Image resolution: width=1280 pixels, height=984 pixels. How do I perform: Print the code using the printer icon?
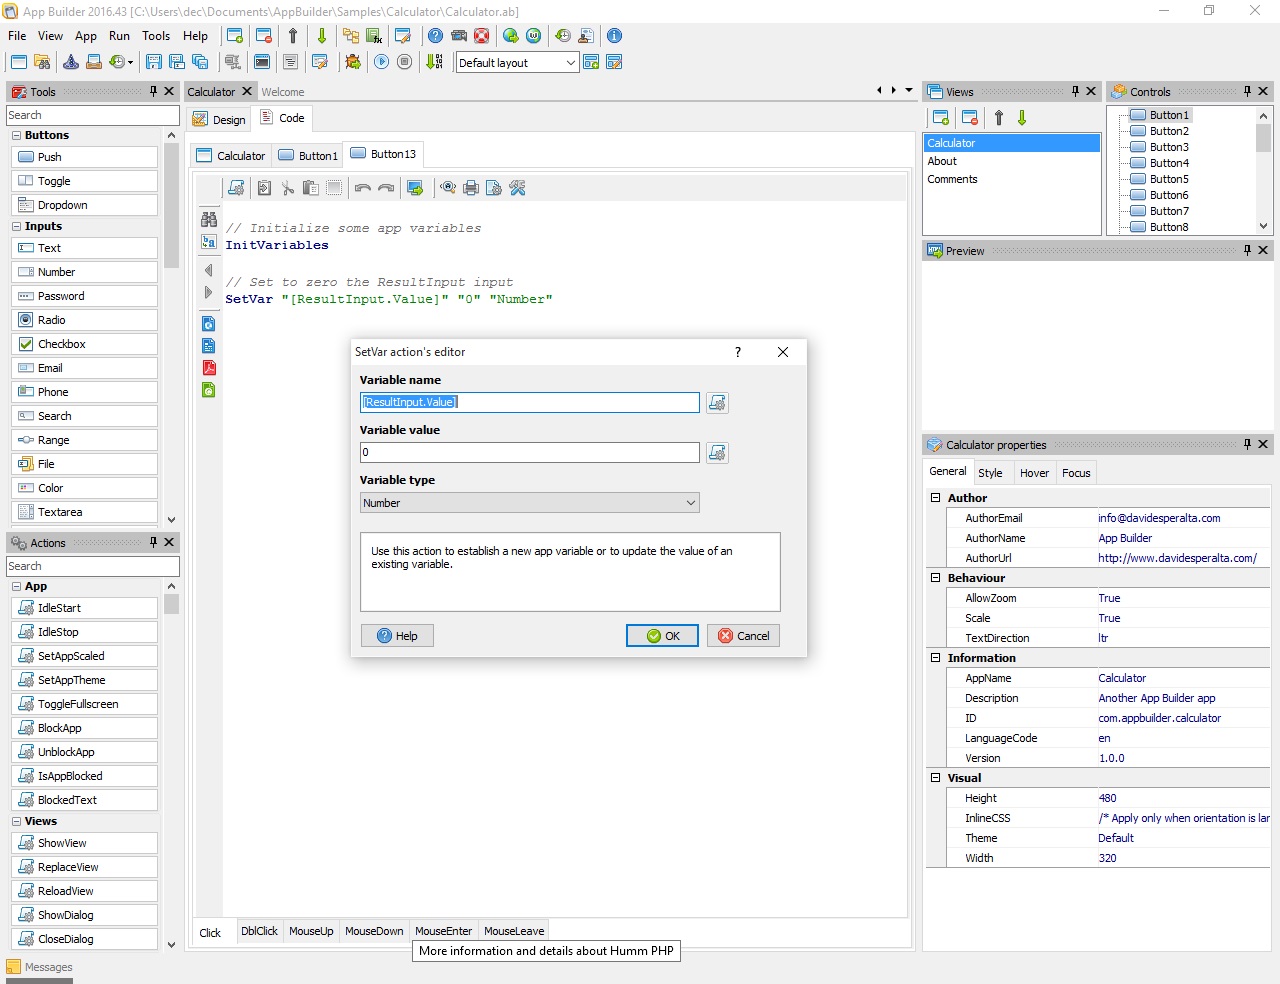pos(471,188)
